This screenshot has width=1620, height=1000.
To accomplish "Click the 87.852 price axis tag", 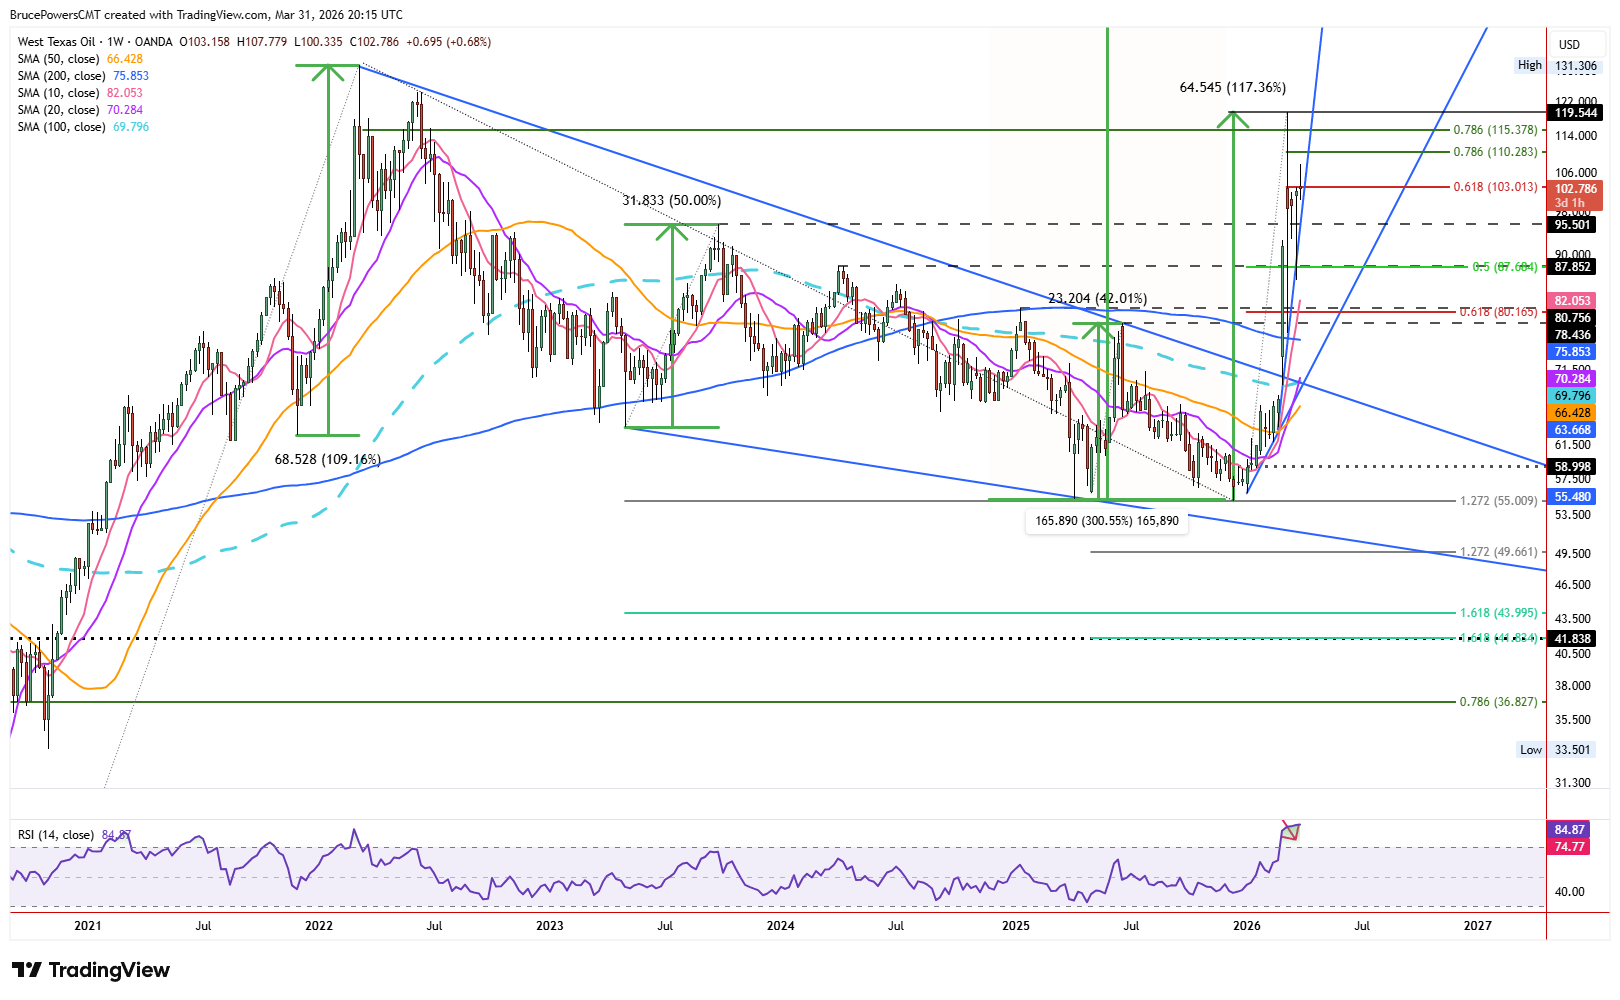I will pyautogui.click(x=1572, y=267).
